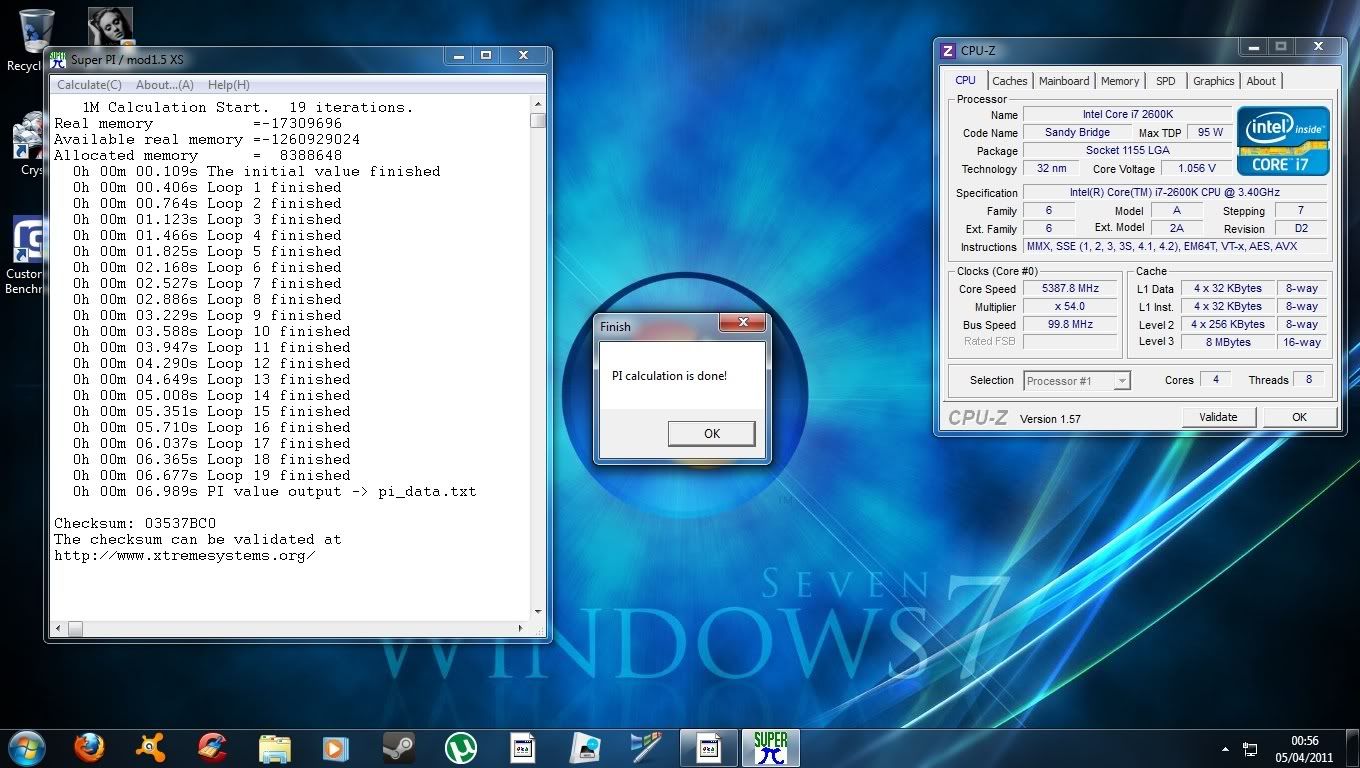Click the Threads value '8'
1360x768 pixels.
[1308, 380]
